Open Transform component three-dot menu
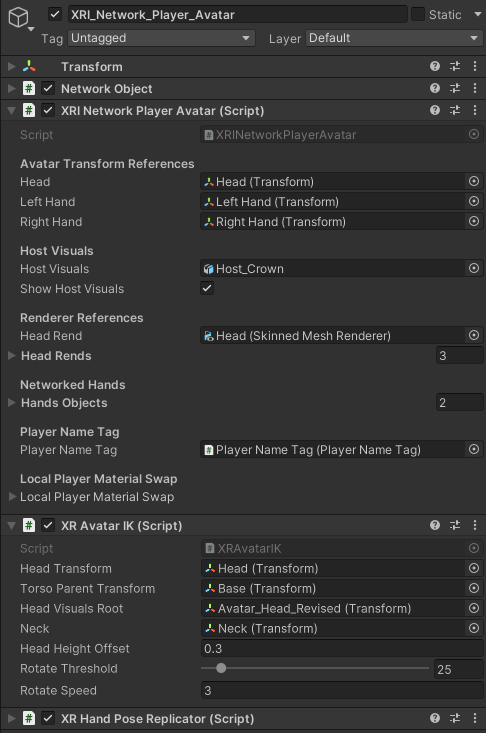The height and width of the screenshot is (733, 486). pyautogui.click(x=475, y=66)
